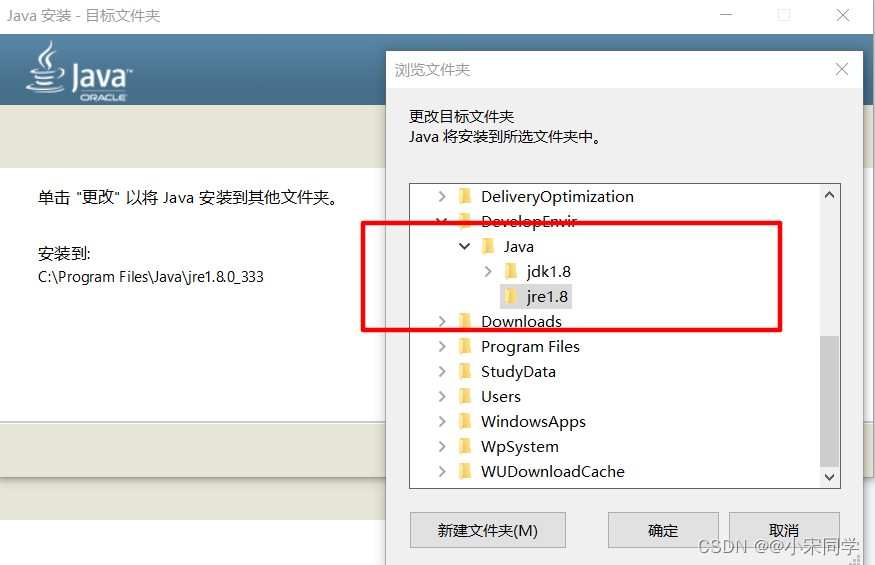Select the jdk1.8 folder label
This screenshot has height=565, width=875.
point(549,271)
